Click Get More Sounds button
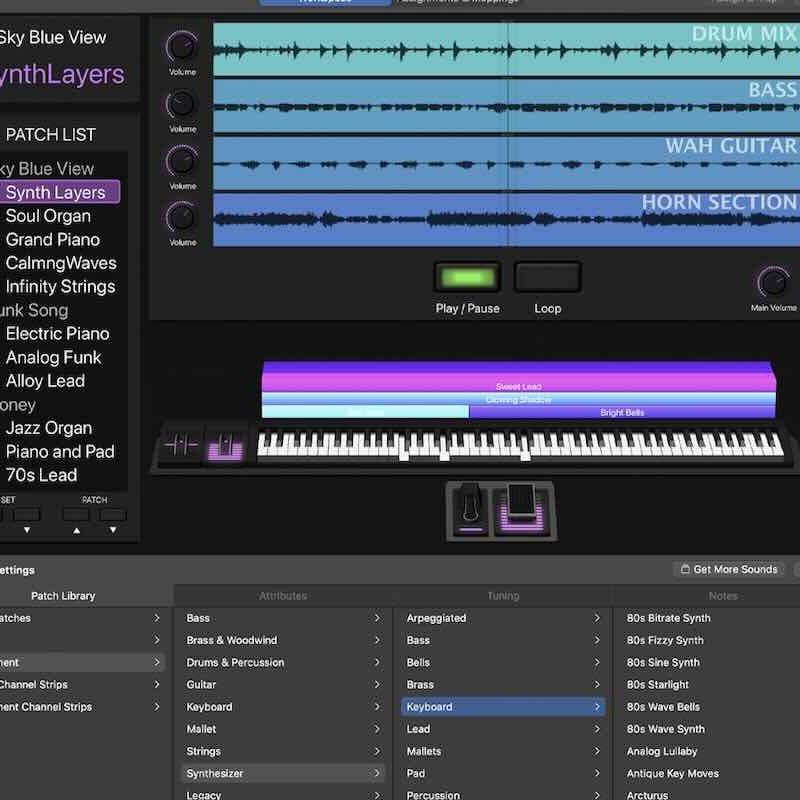The width and height of the screenshot is (800, 800). coord(729,569)
